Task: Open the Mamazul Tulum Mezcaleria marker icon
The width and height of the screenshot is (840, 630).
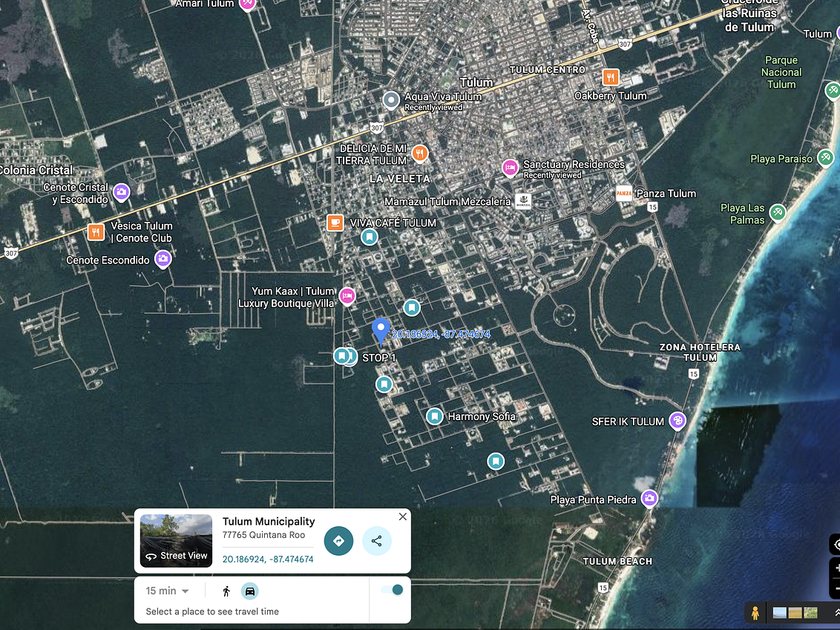Action: [x=523, y=201]
